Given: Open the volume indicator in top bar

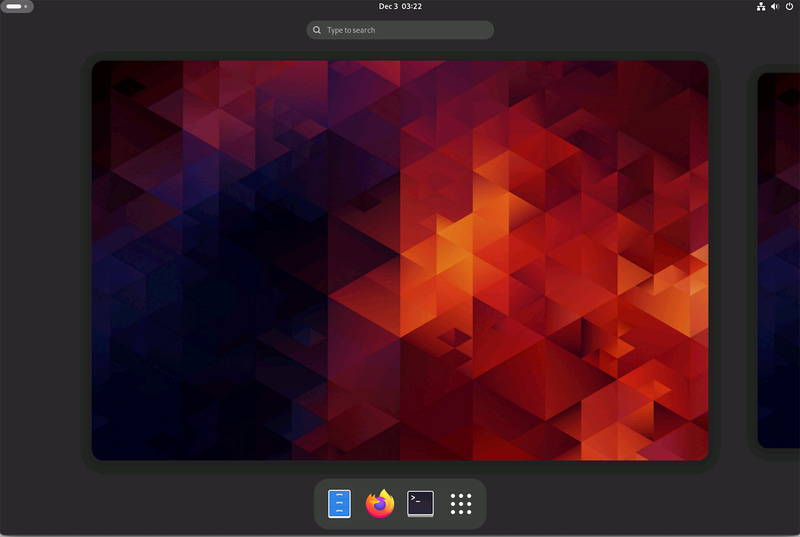Looking at the screenshot, I should [775, 7].
